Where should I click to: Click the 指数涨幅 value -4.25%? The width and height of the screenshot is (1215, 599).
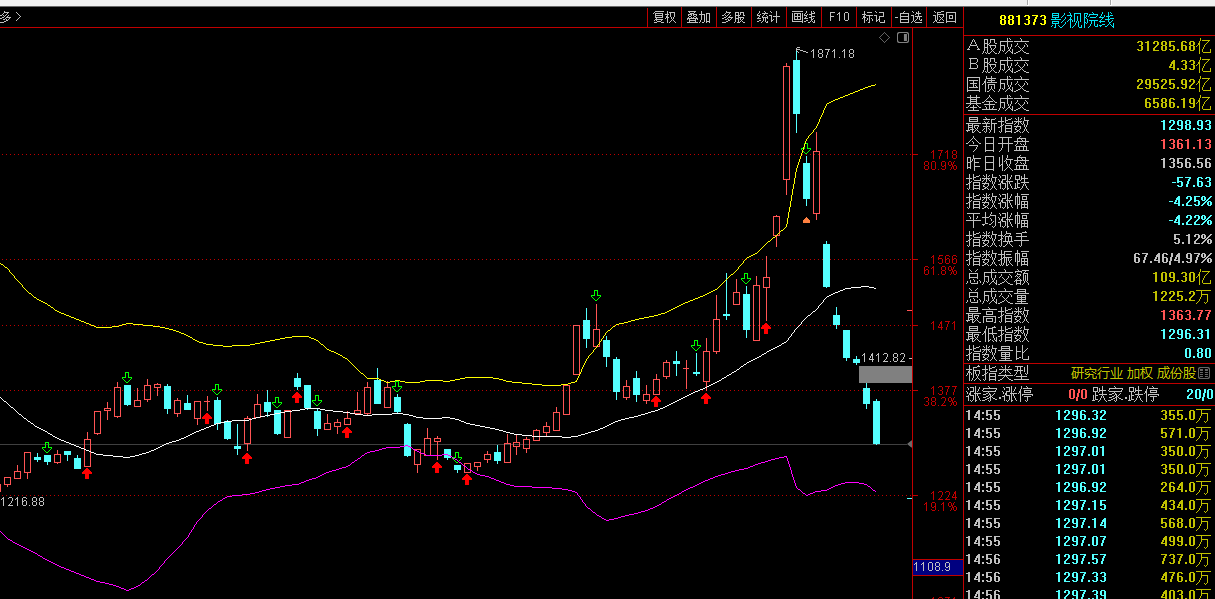pos(1190,202)
